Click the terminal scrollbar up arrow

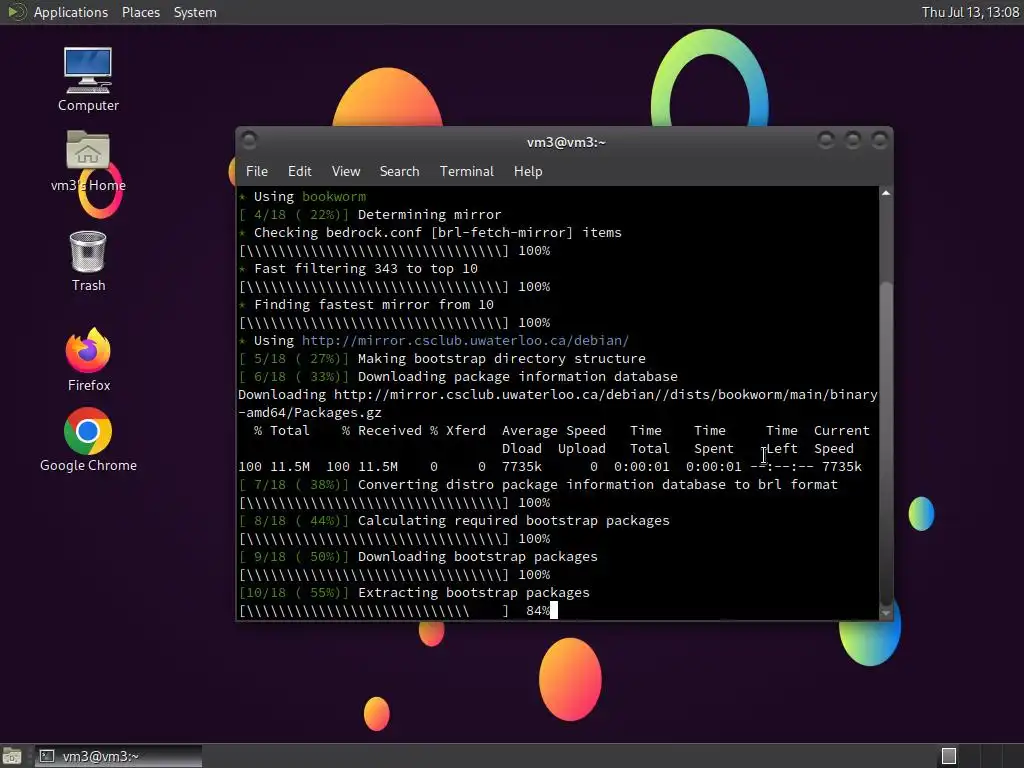tap(886, 193)
